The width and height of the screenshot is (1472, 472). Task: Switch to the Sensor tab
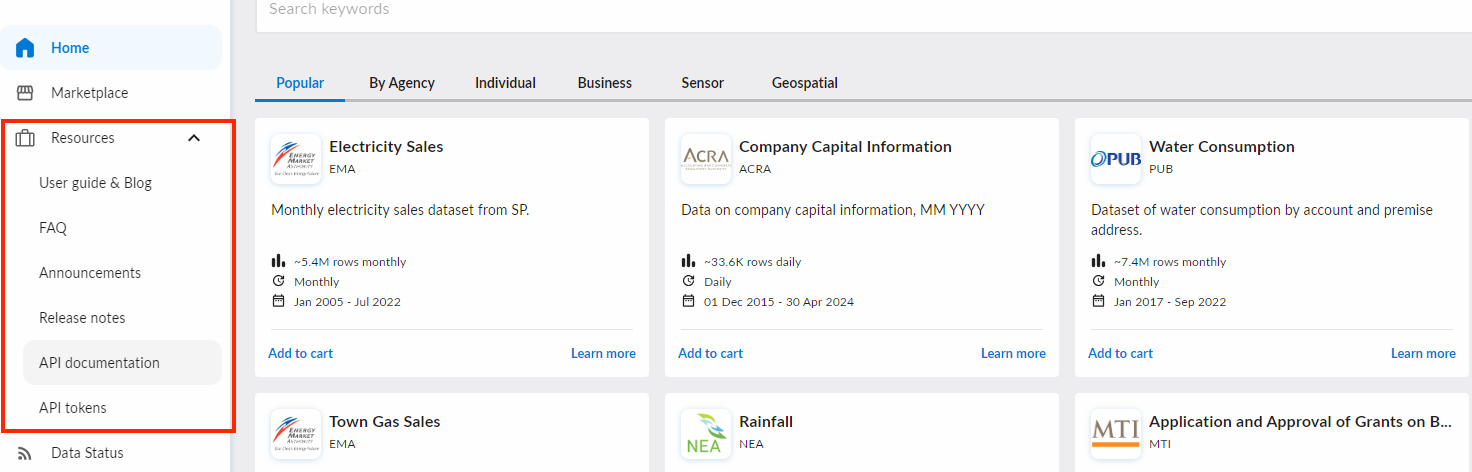[703, 83]
